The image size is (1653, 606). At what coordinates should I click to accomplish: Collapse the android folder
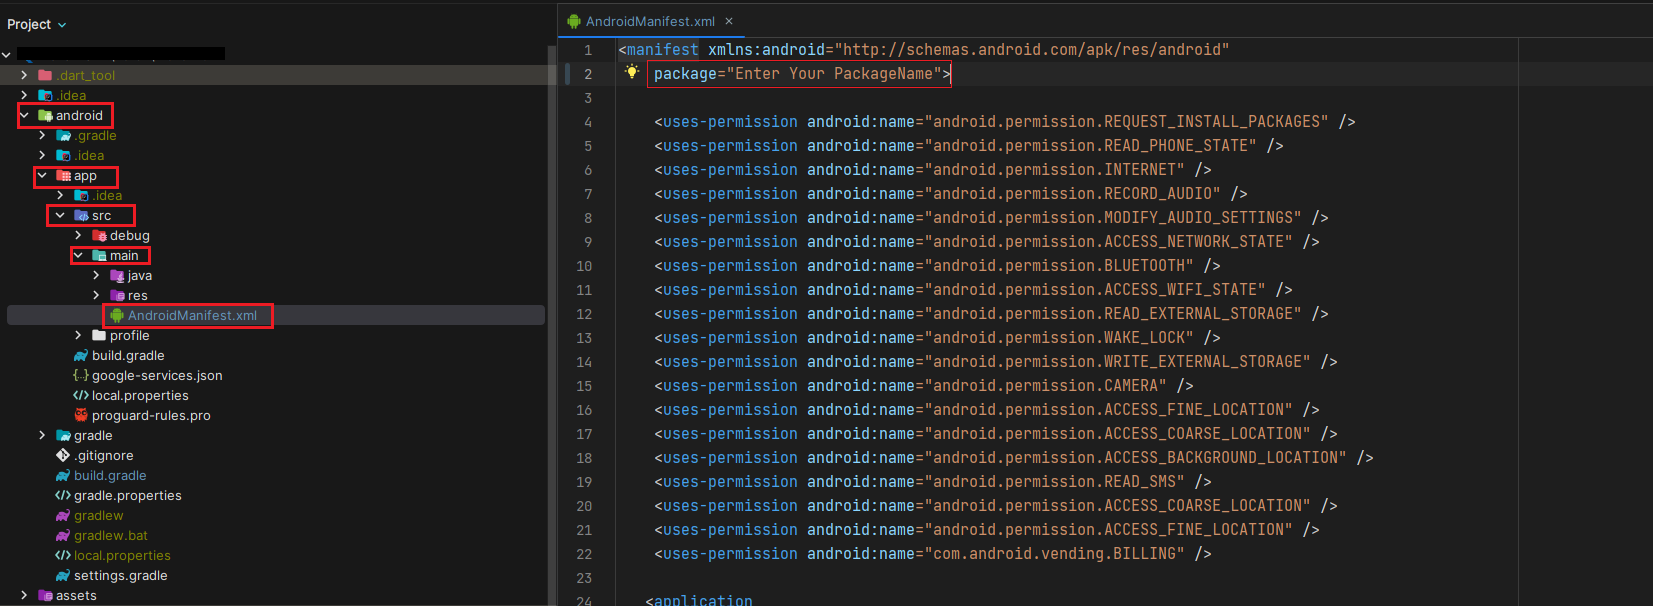[25, 115]
